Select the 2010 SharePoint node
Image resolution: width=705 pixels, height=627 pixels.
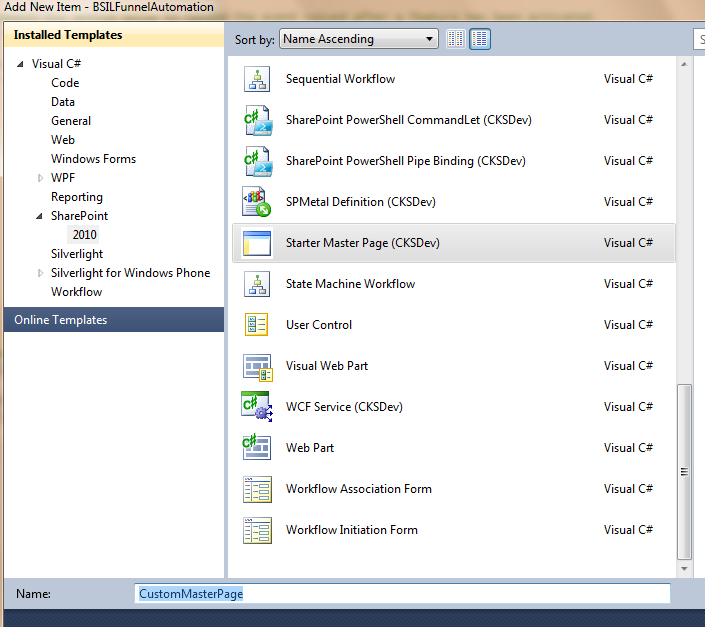click(x=85, y=235)
